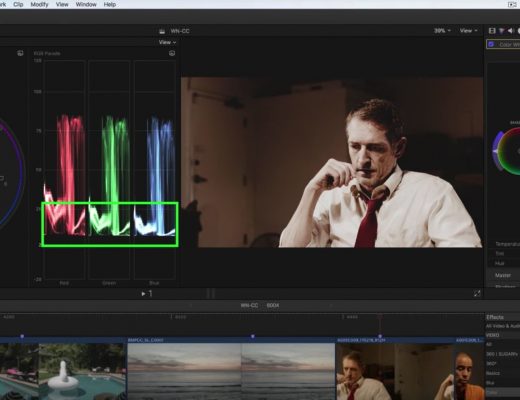This screenshot has height=400, width=520.
Task: Toggle viewer full-screen arrows icon
Action: pos(477,293)
